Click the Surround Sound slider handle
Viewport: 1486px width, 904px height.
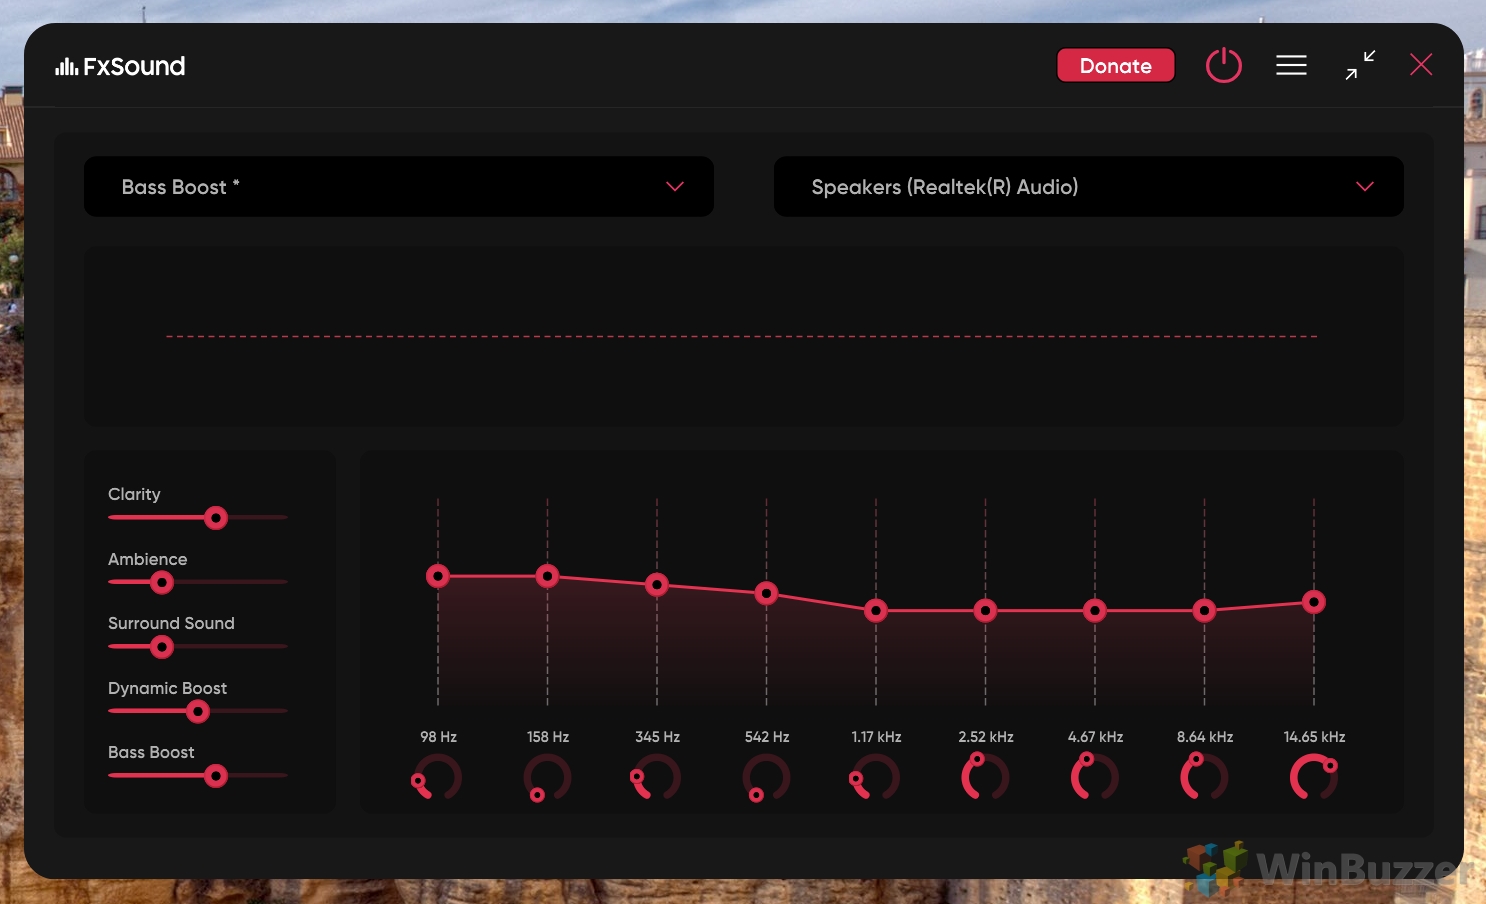[x=162, y=647]
